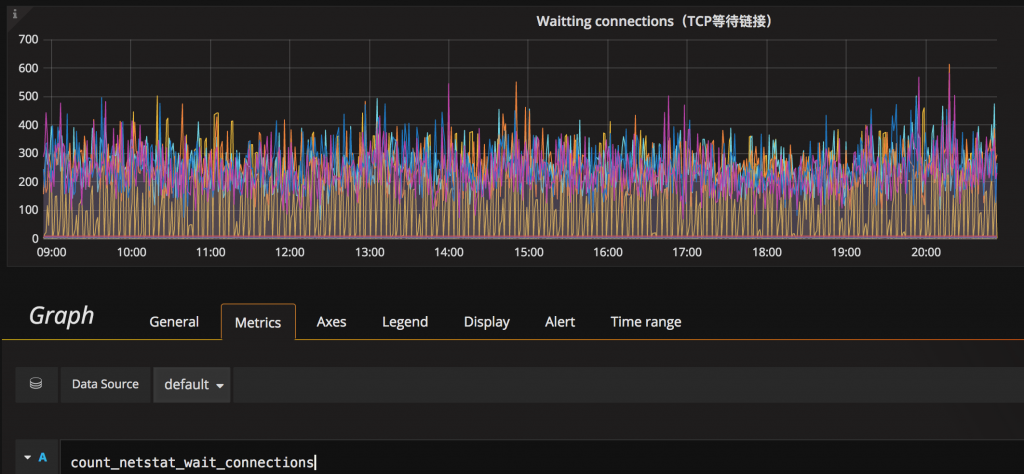
Task: Open the Display tab
Action: (487, 322)
